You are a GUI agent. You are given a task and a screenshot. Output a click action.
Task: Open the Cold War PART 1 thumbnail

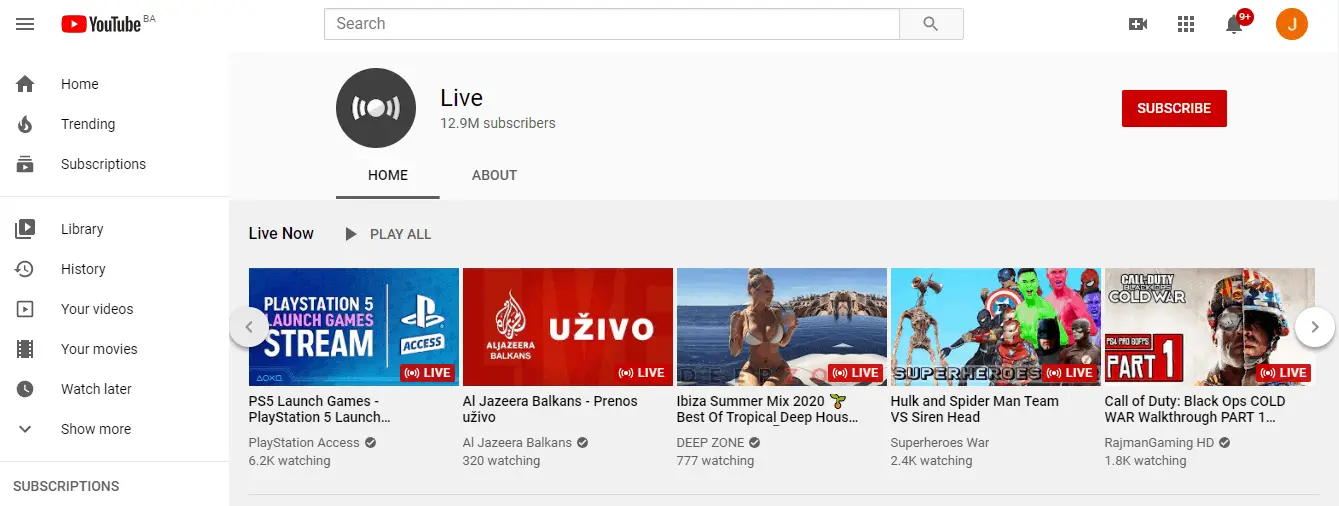click(x=1210, y=327)
